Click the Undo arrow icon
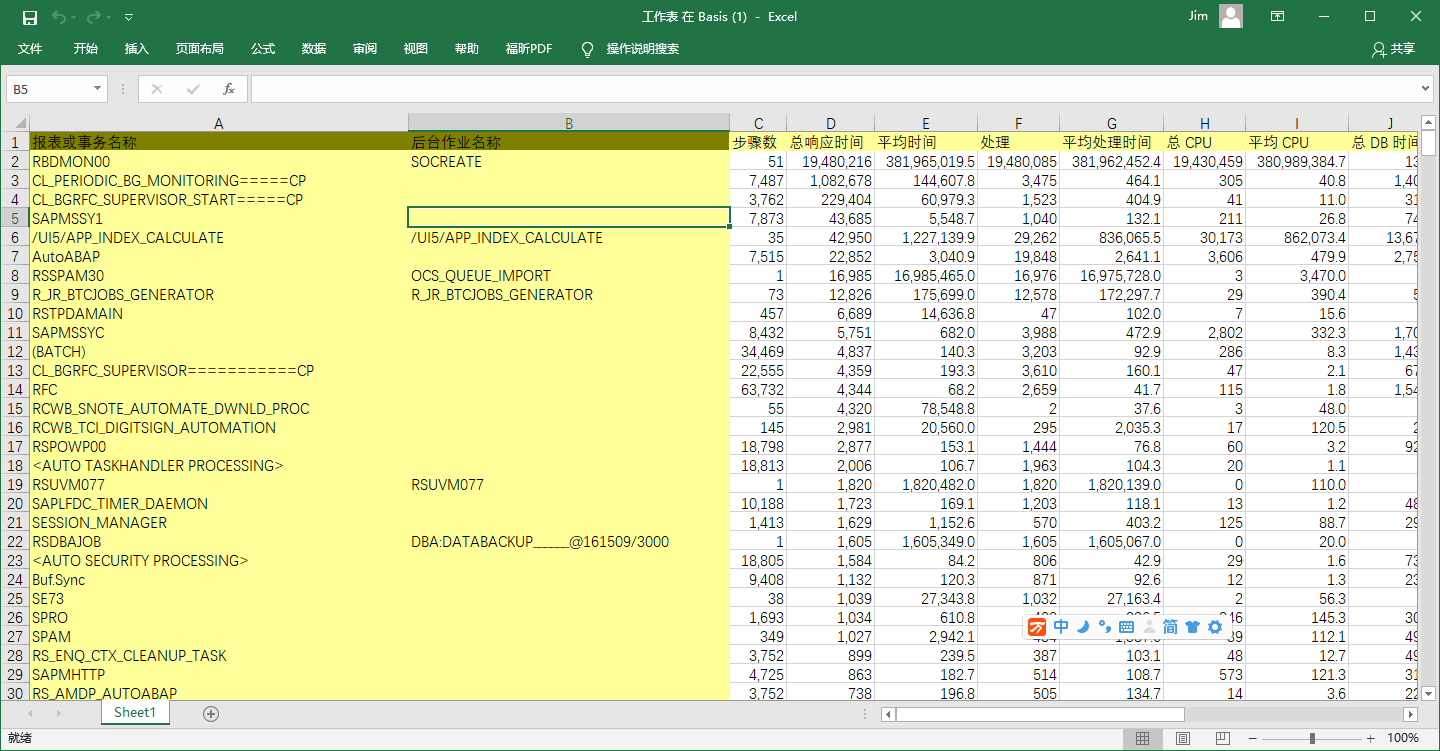 pyautogui.click(x=59, y=17)
